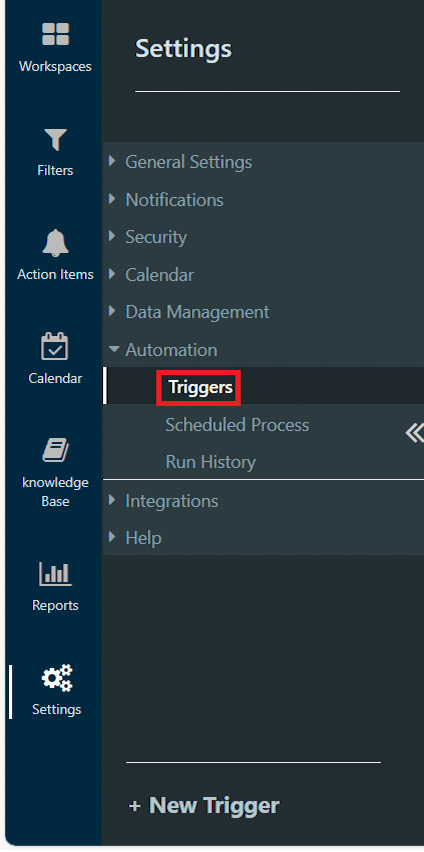Open Scheduled Process under Automation

237,425
